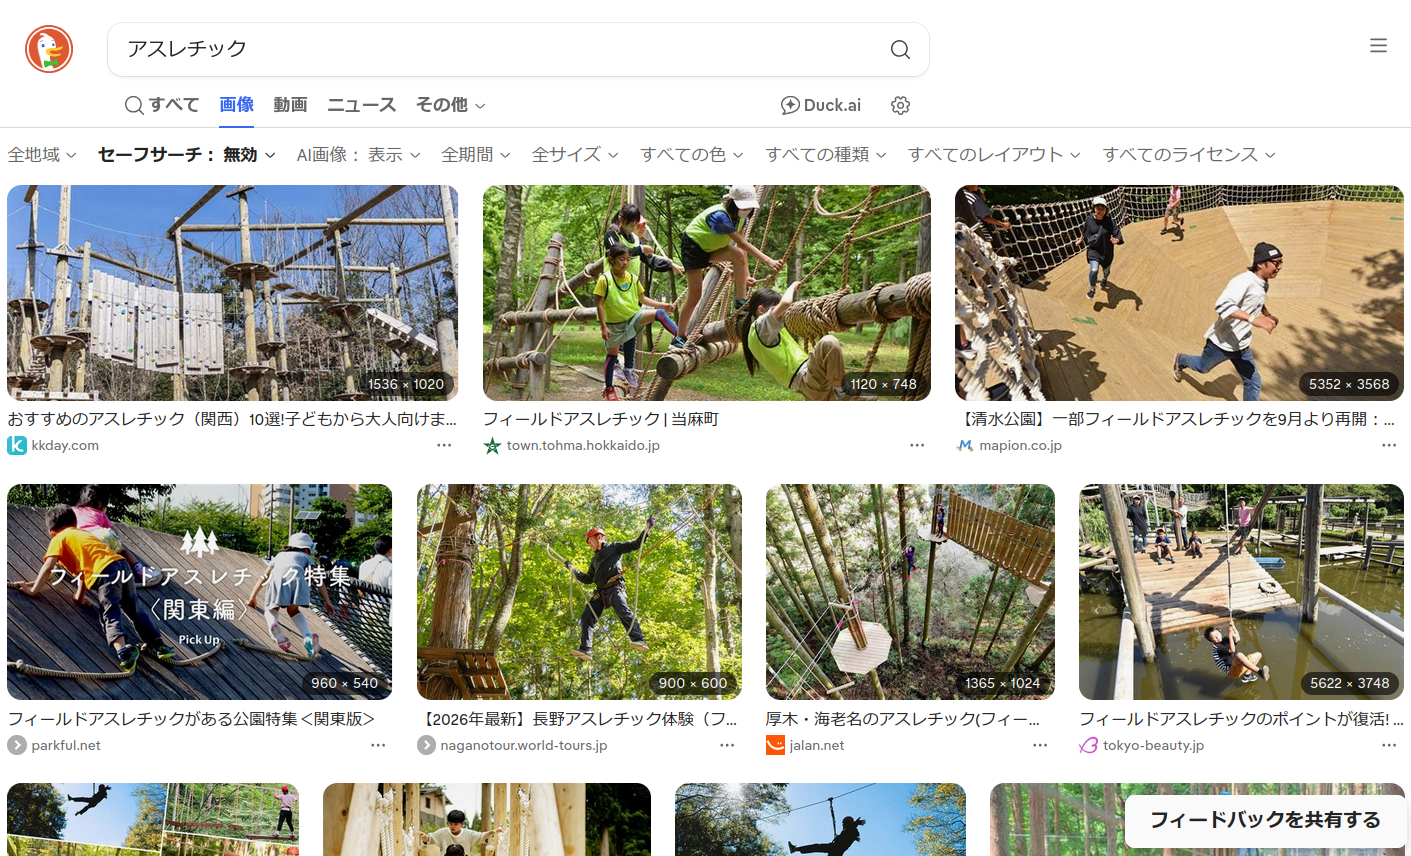The image size is (1411, 856).
Task: Open more options for jalan.net result
Action: [1040, 745]
